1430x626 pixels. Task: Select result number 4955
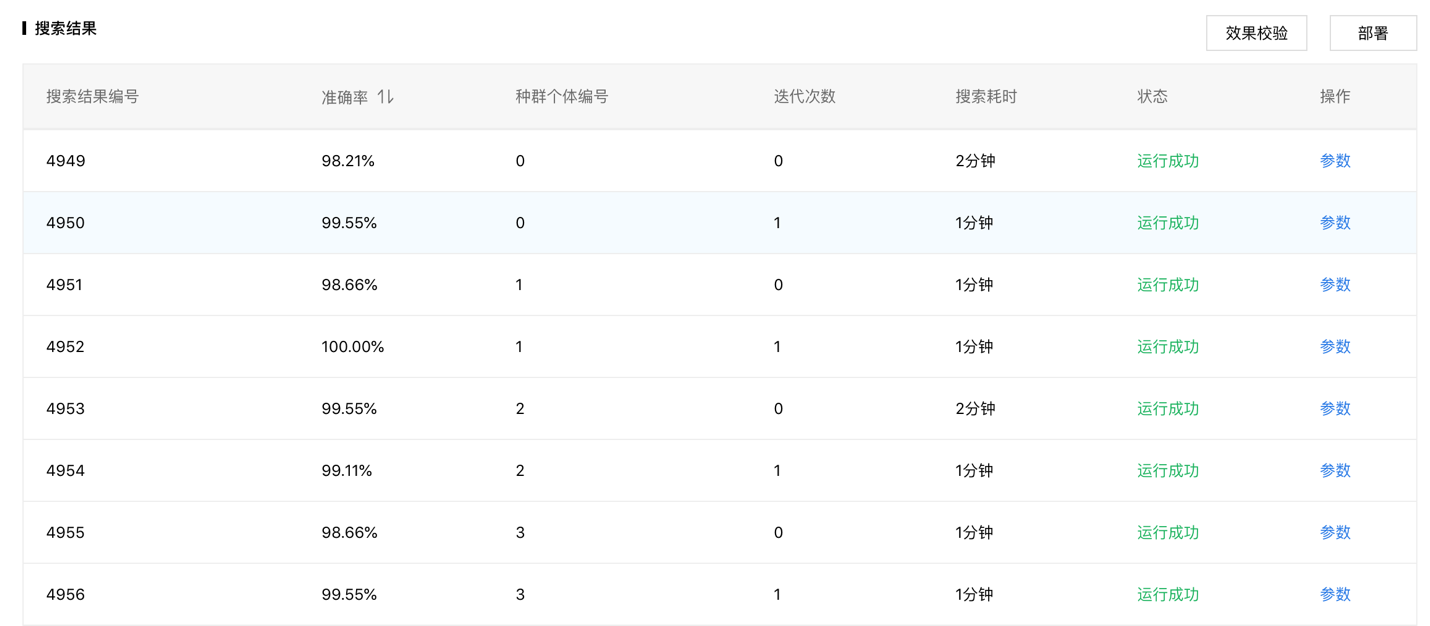66,533
